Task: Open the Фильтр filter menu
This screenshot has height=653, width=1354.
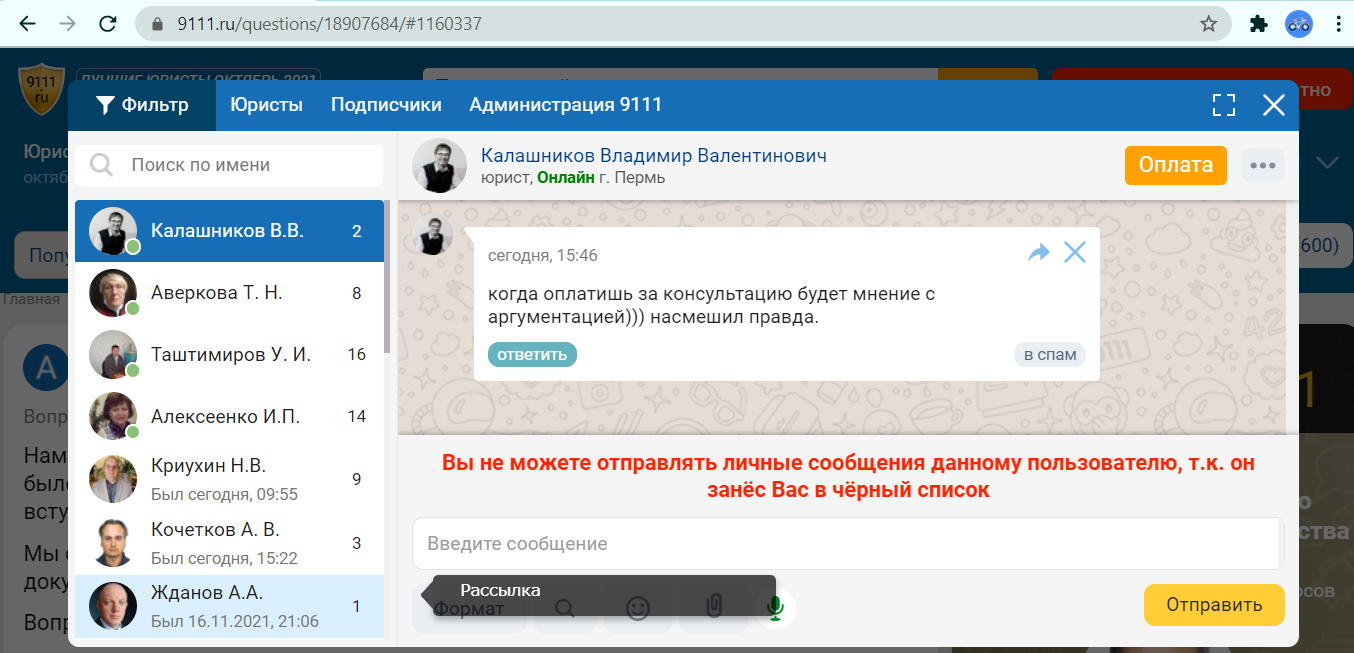Action: (142, 105)
